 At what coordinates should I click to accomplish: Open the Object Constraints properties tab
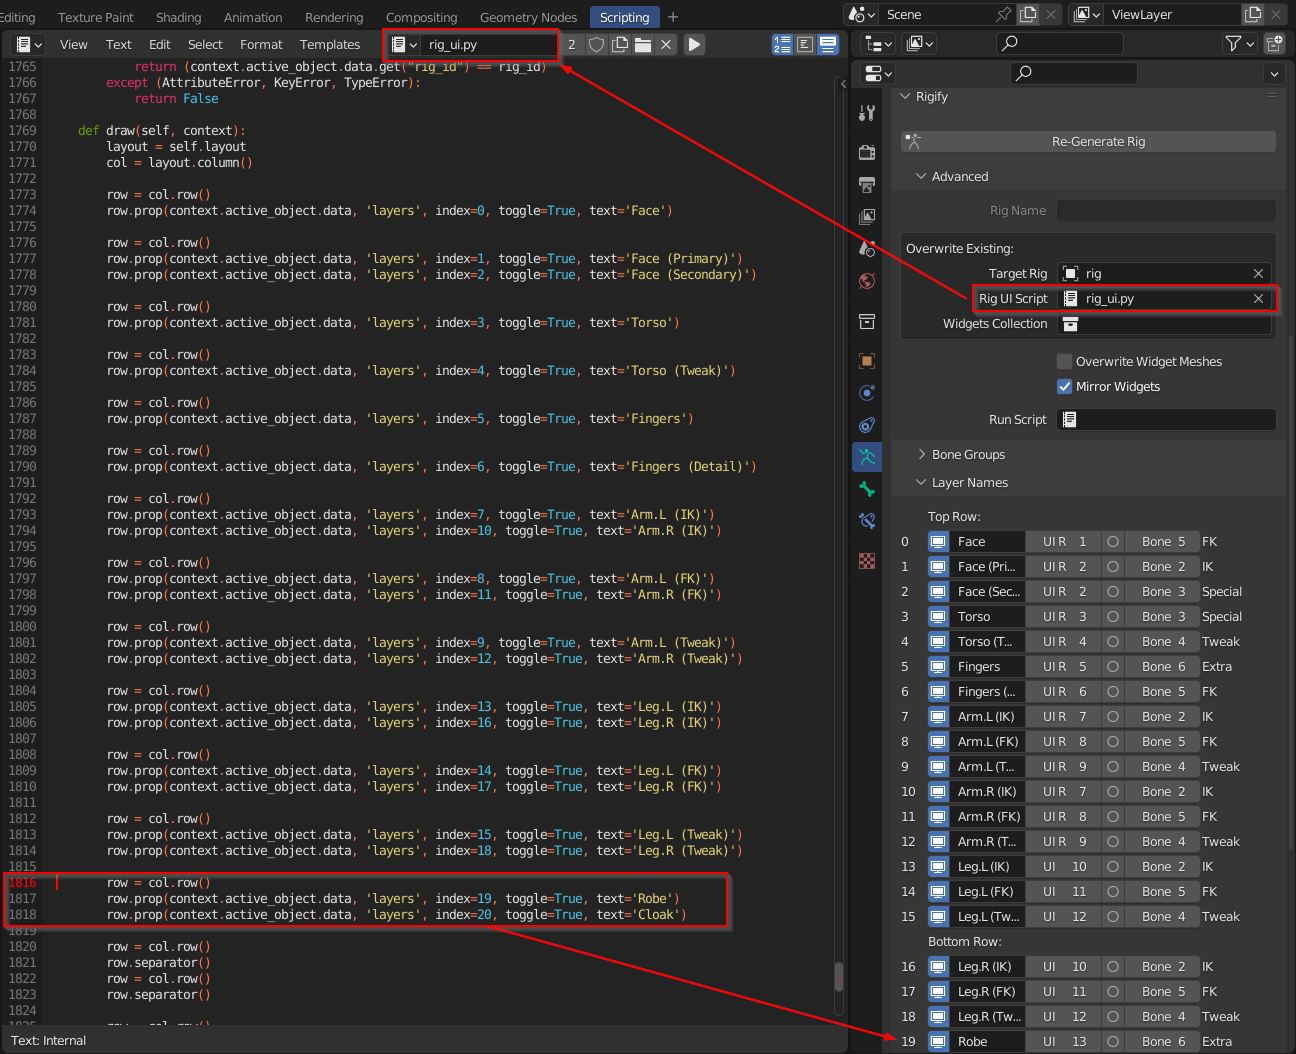pyautogui.click(x=867, y=425)
